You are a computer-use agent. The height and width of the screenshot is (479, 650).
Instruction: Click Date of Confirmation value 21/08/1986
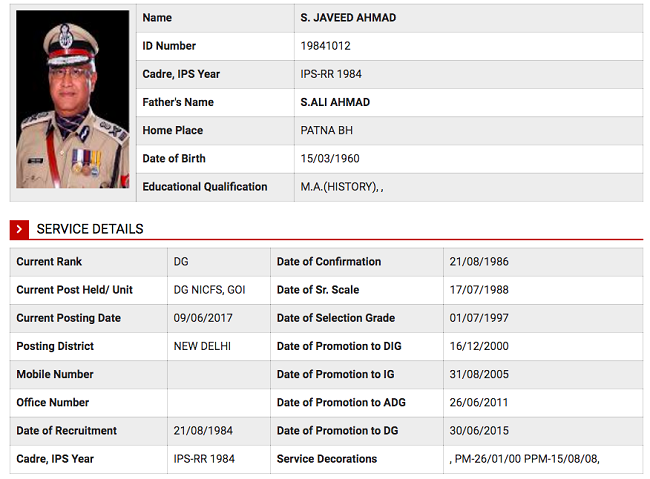click(x=479, y=262)
